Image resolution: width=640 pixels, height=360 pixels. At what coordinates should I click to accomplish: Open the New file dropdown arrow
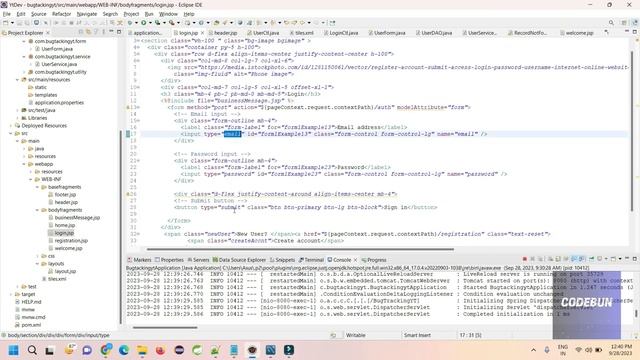point(12,23)
